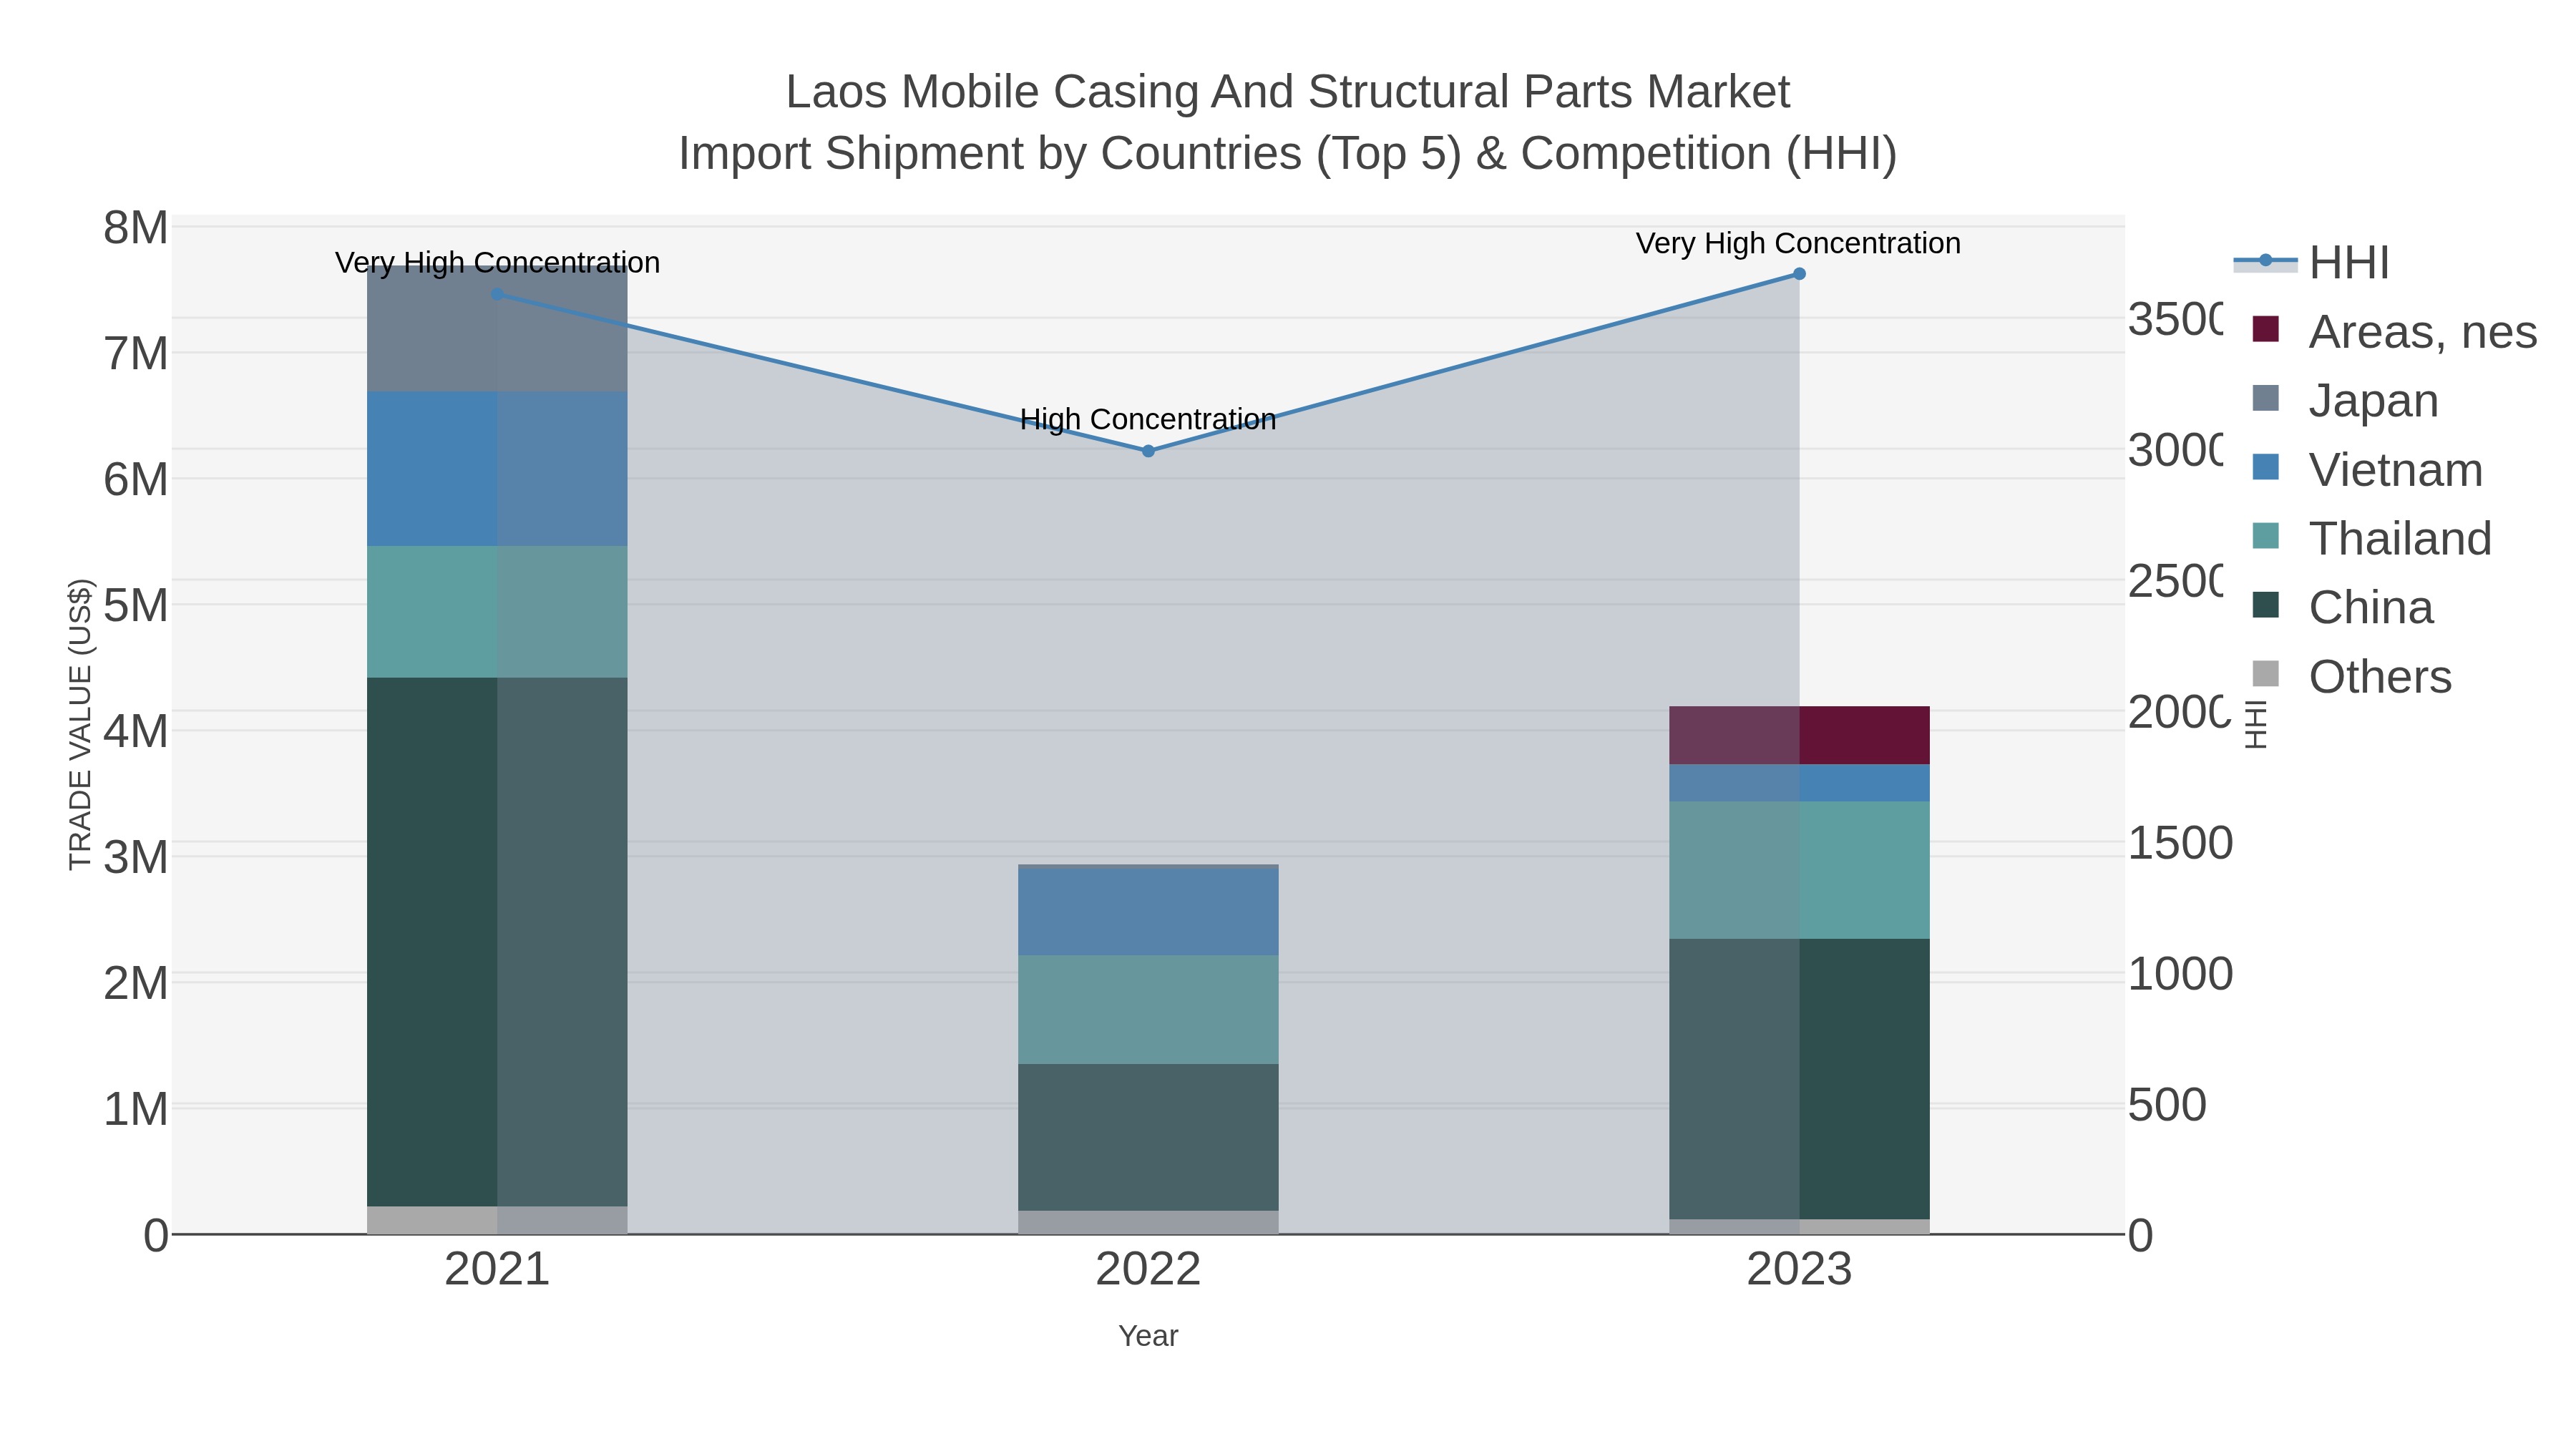Click the Thailand segment in 2023 bar
The width and height of the screenshot is (2576, 1449).
(1799, 870)
